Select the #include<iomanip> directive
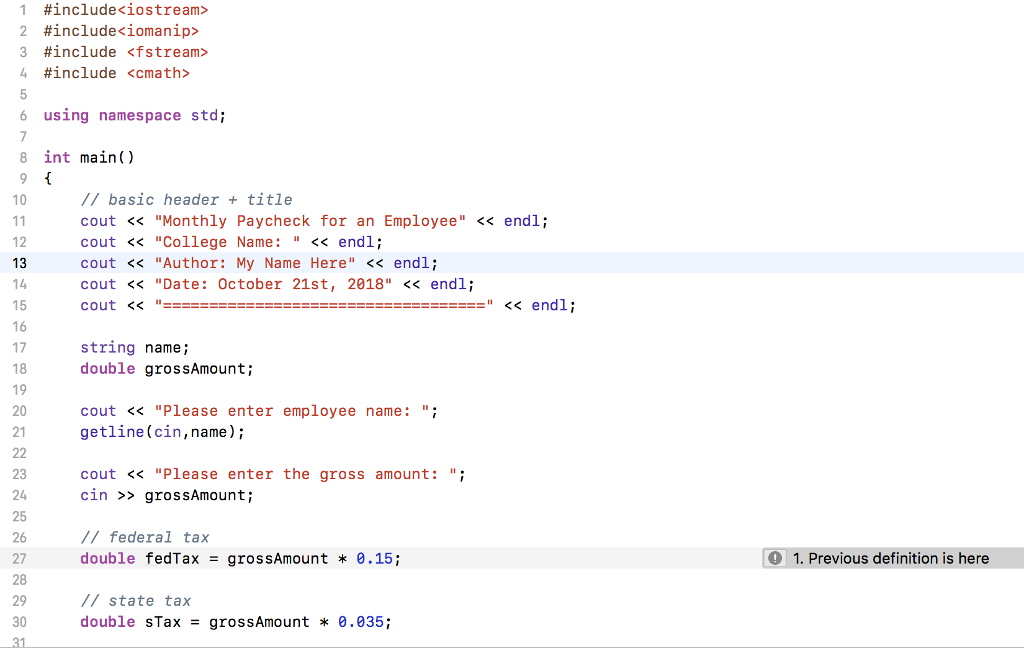The image size is (1024, 648). (x=120, y=30)
